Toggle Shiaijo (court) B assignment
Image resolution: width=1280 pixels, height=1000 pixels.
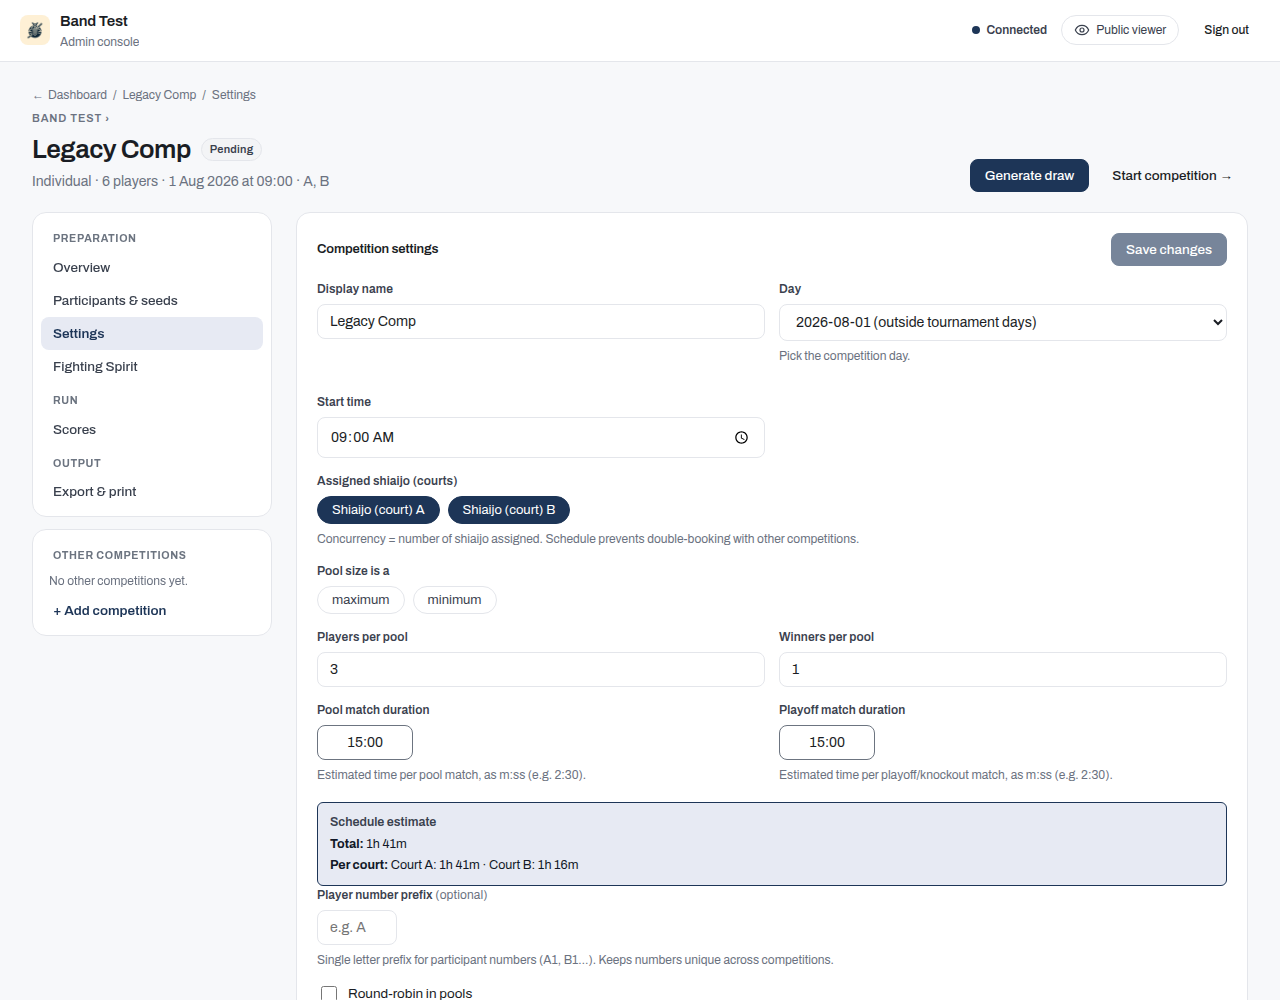[509, 510]
